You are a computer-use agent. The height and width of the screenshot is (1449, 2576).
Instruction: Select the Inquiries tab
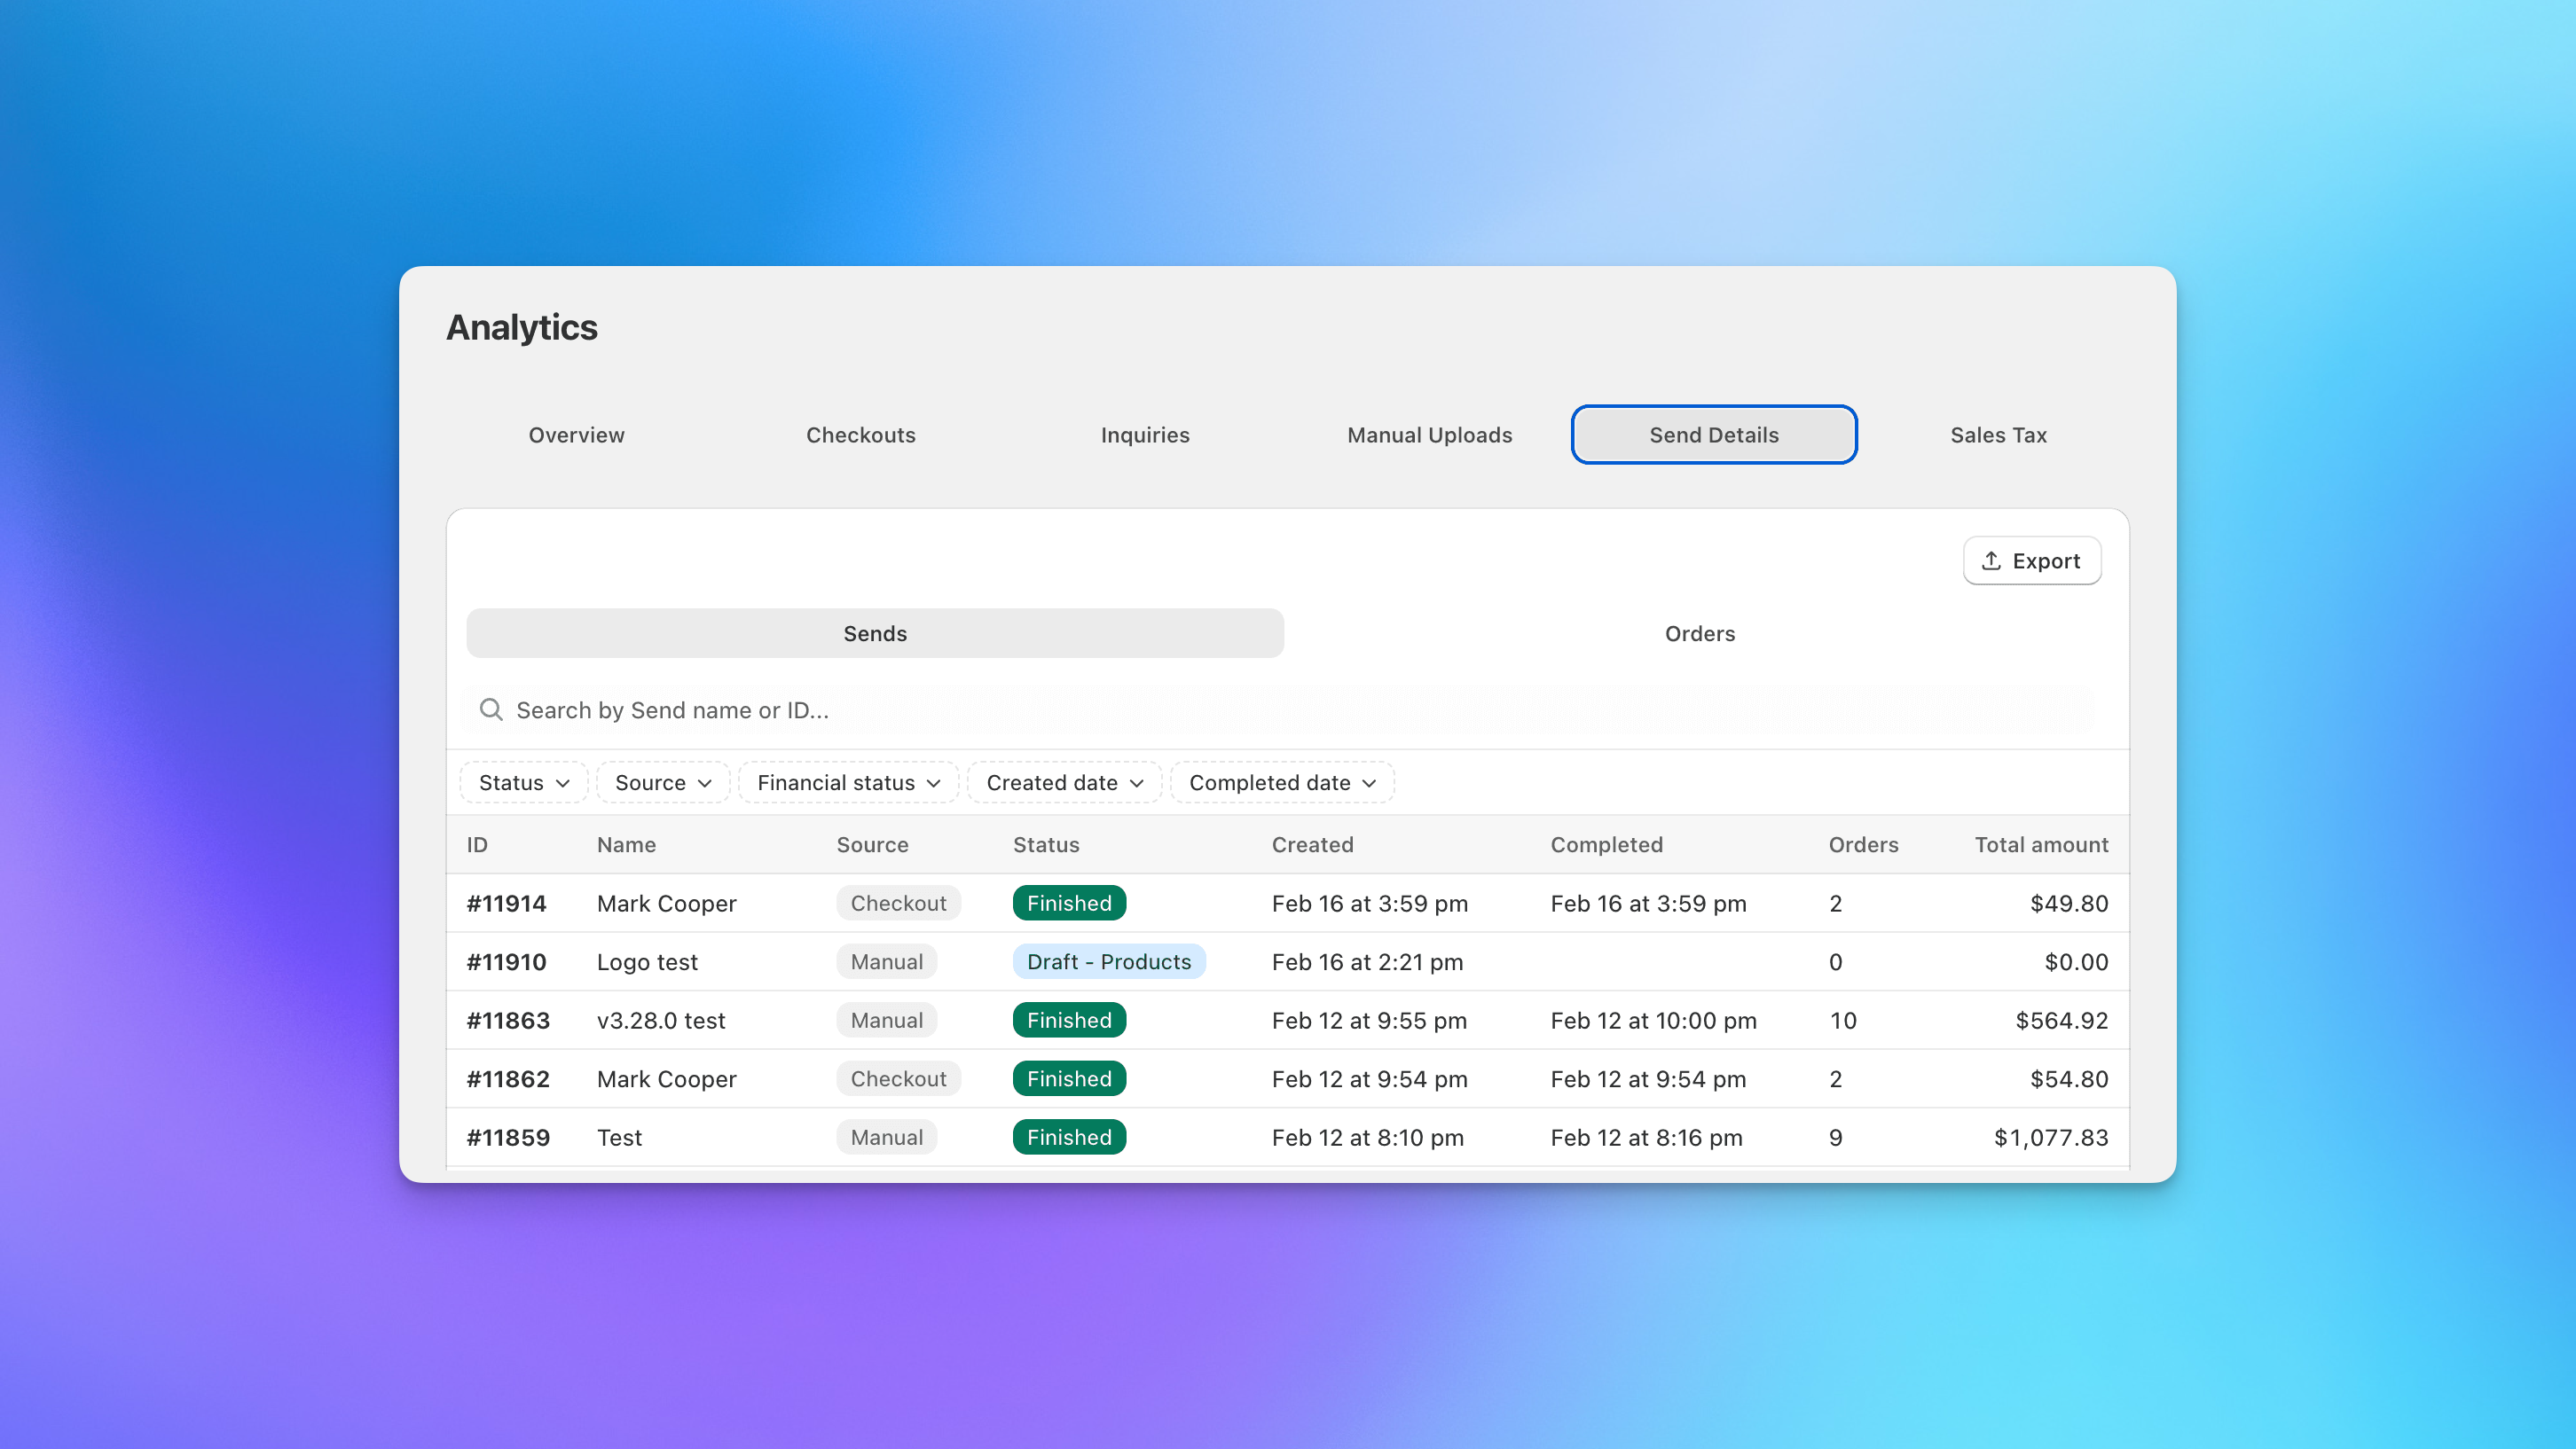[x=1145, y=435]
